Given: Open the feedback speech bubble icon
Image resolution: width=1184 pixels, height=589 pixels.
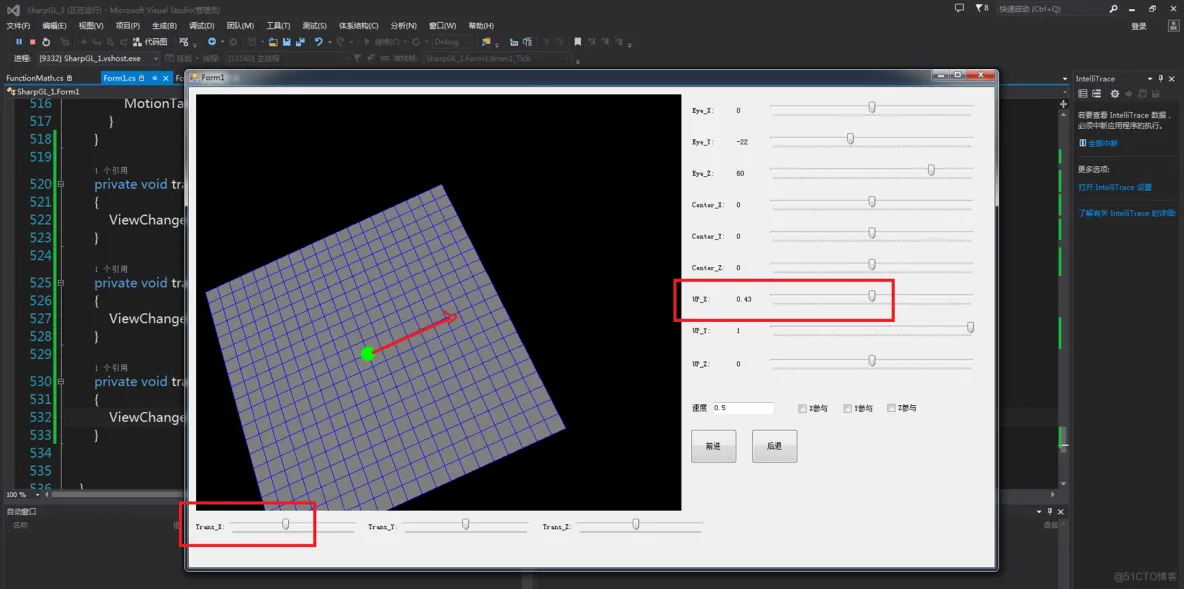Looking at the screenshot, I should click(x=959, y=8).
